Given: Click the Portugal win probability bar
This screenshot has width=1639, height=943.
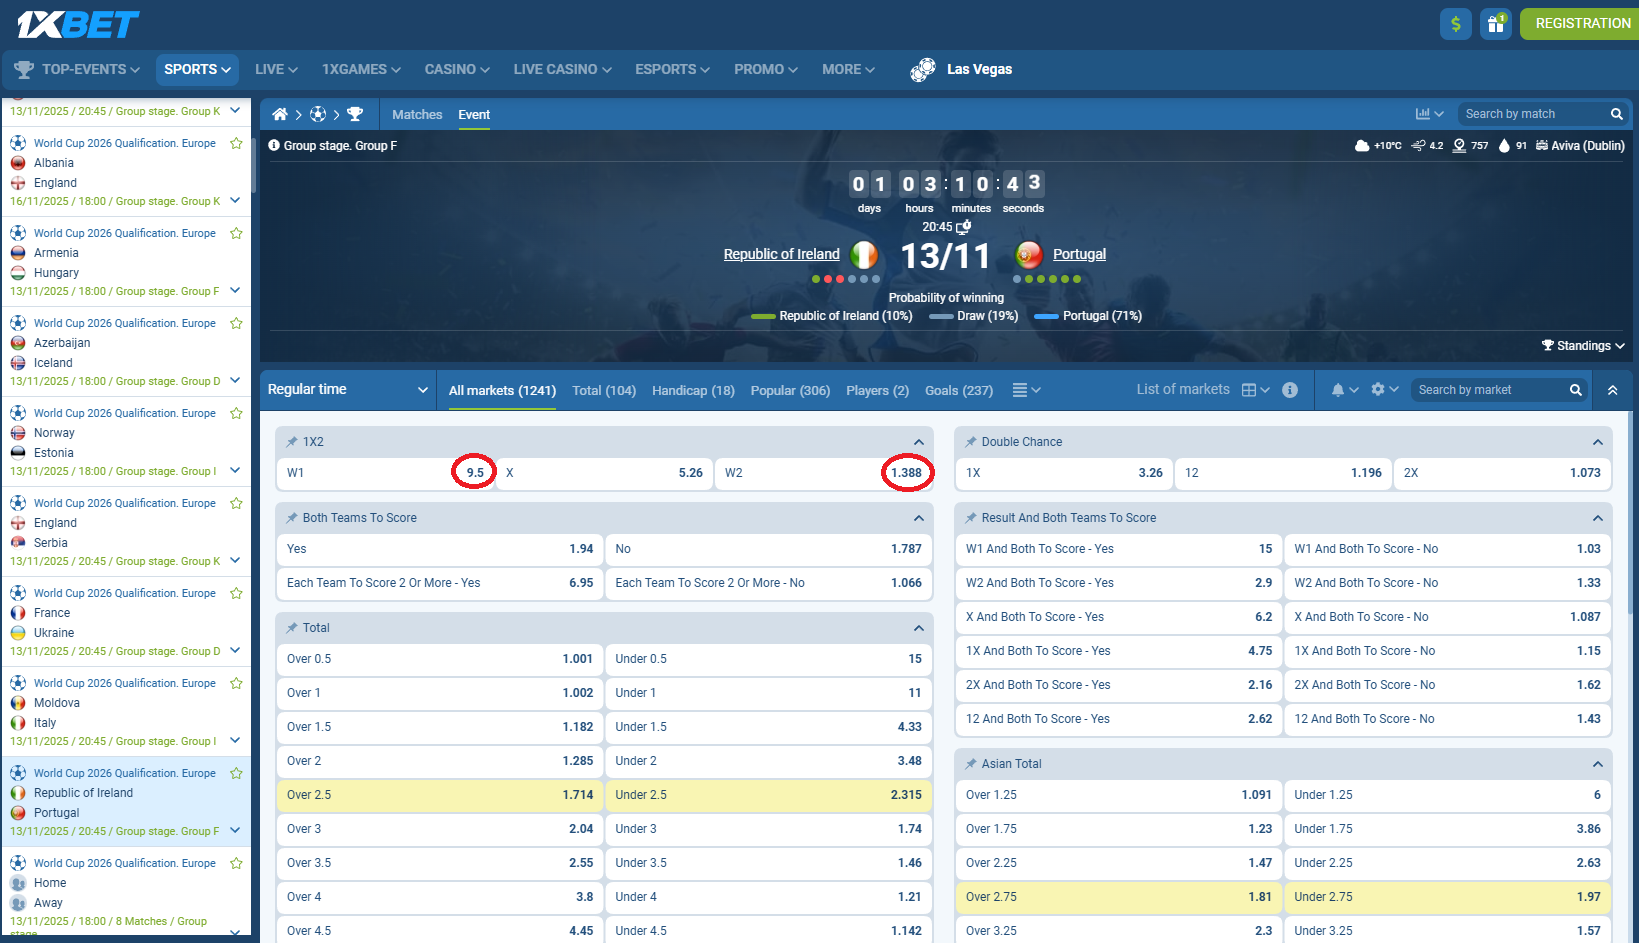Looking at the screenshot, I should (x=1046, y=316).
